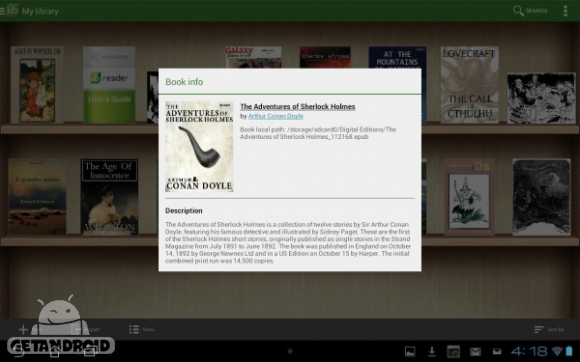Tap the email envelope notification icon
This screenshot has width=580, height=362.
point(497,351)
